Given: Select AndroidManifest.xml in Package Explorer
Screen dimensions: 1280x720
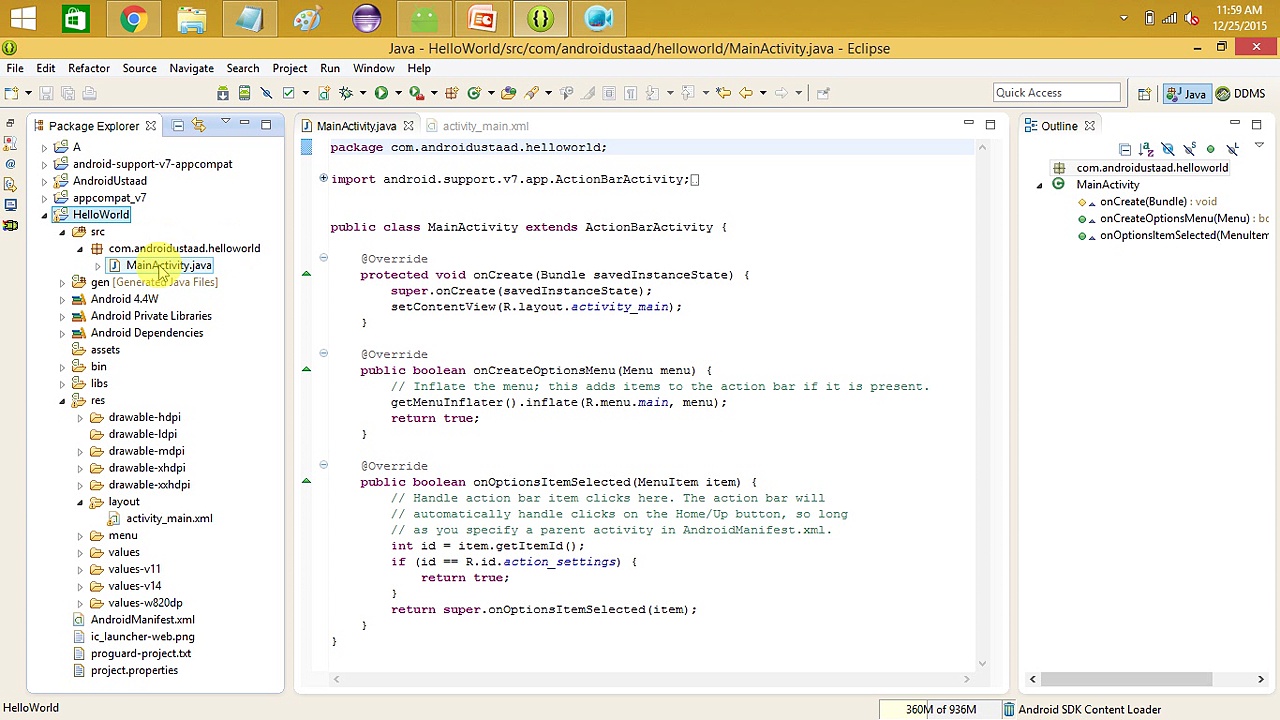Looking at the screenshot, I should coord(142,620).
